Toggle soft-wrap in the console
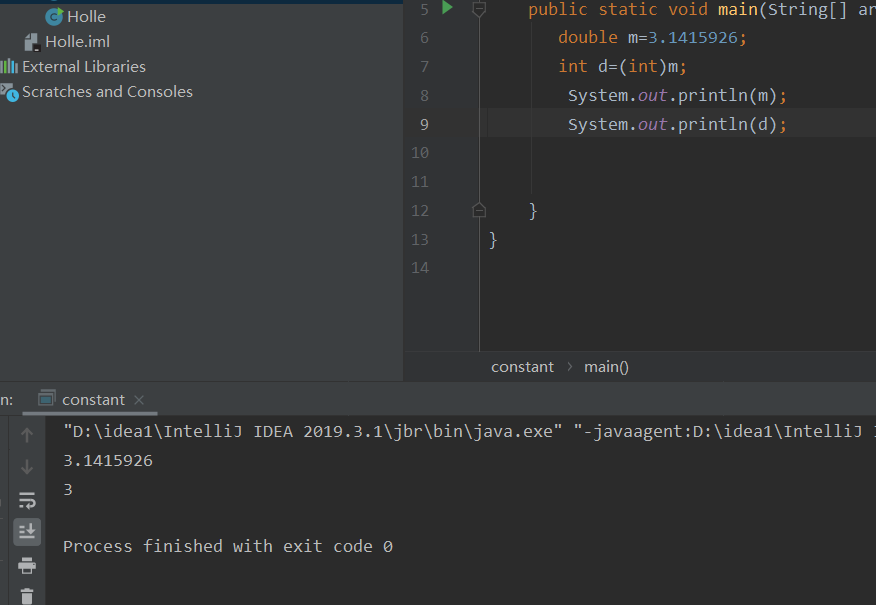Image resolution: width=876 pixels, height=605 pixels. pyautogui.click(x=27, y=500)
